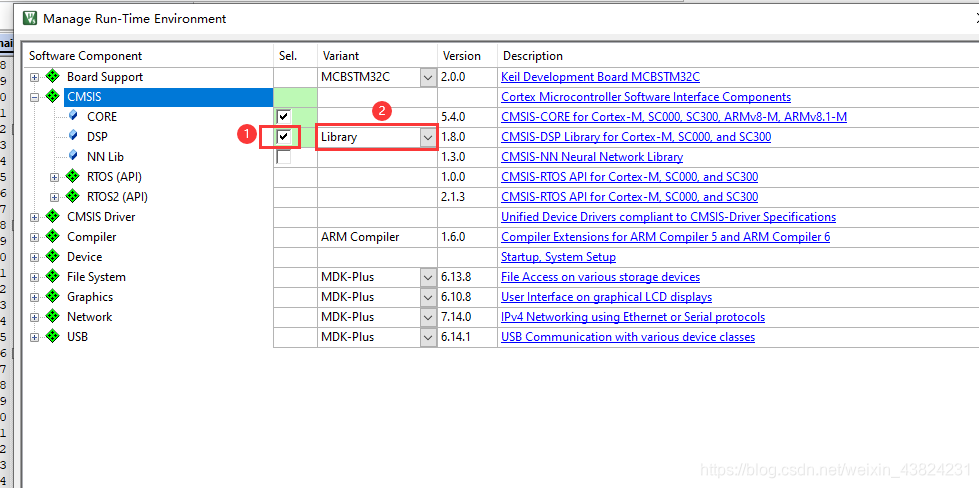979x488 pixels.
Task: Select the CMSIS Driver row label
Action: pos(101,217)
